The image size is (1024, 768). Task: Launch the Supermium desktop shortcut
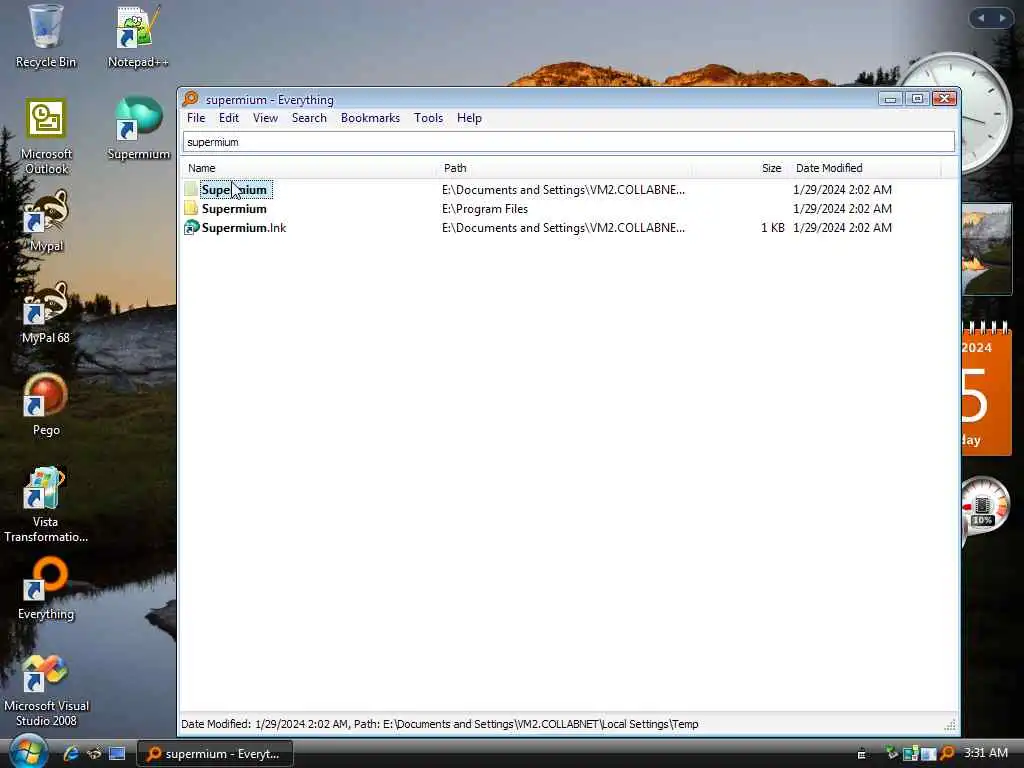coord(138,129)
